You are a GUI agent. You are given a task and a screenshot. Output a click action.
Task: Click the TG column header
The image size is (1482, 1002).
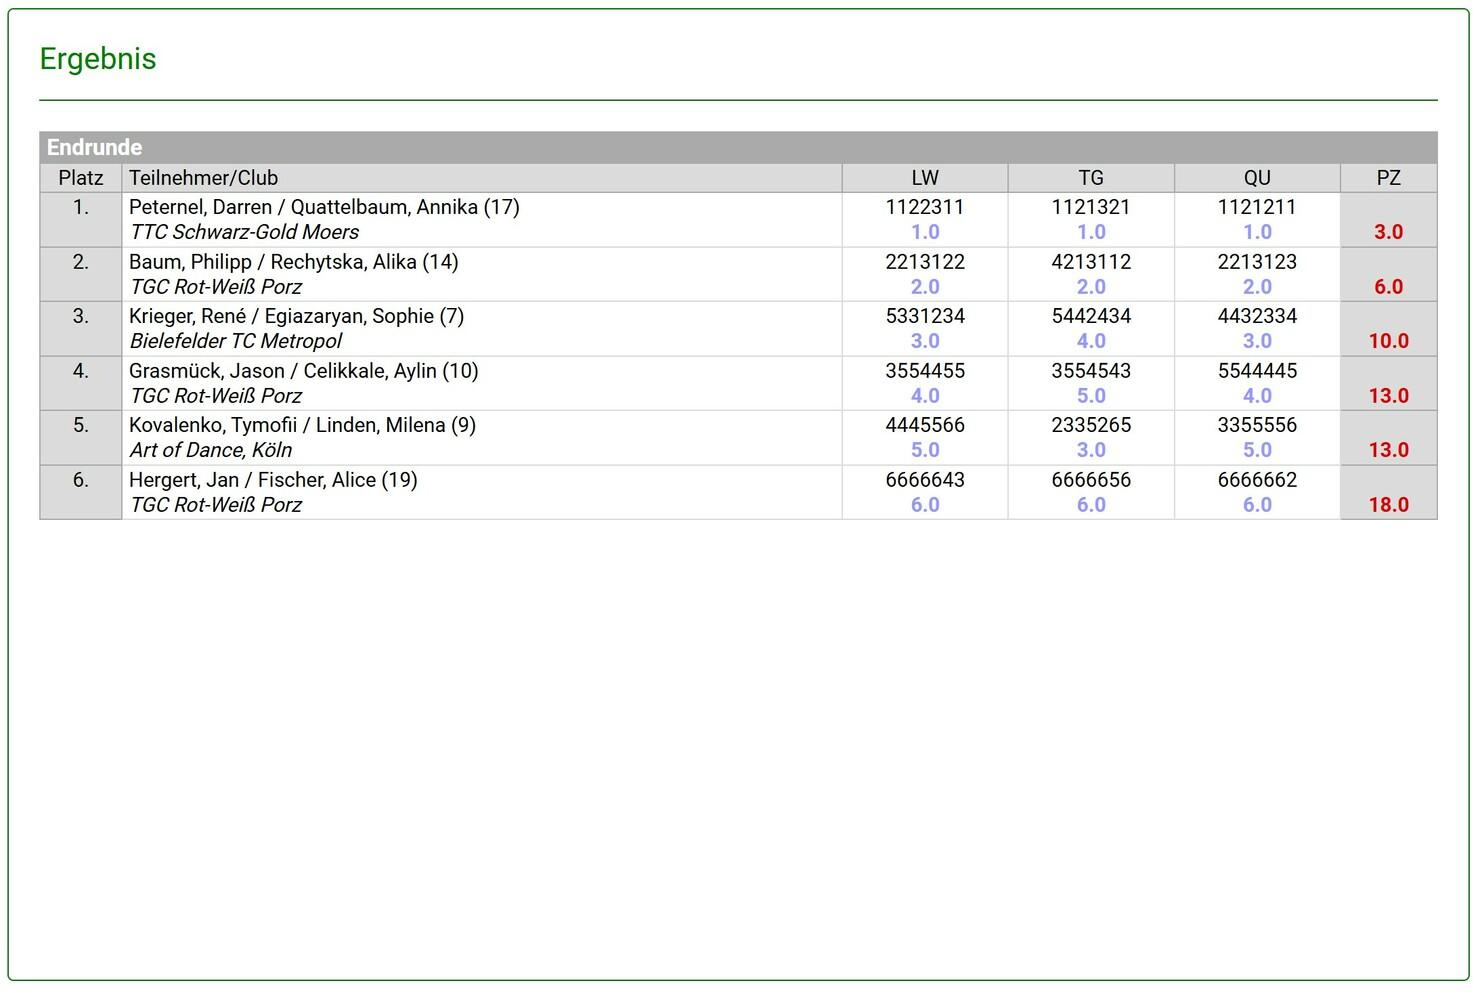1090,178
